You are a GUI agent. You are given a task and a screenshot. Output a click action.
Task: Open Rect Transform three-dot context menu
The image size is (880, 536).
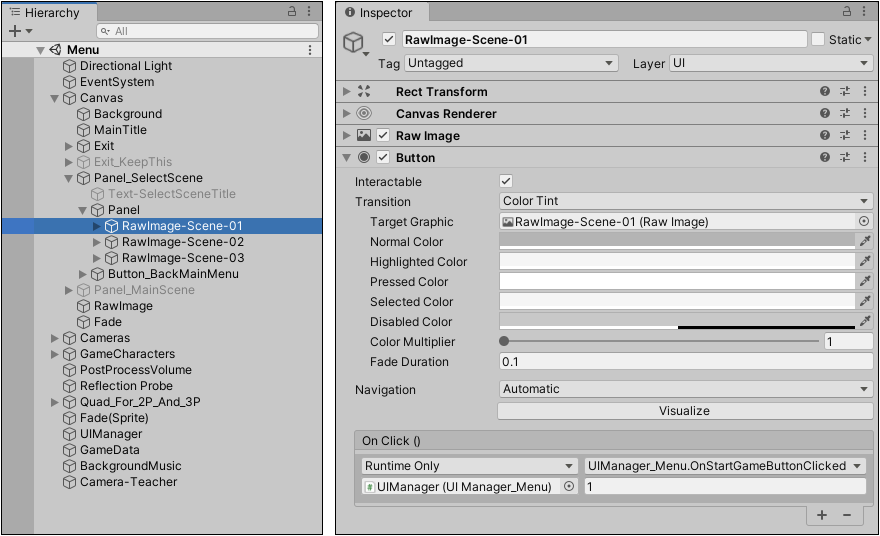tap(864, 91)
